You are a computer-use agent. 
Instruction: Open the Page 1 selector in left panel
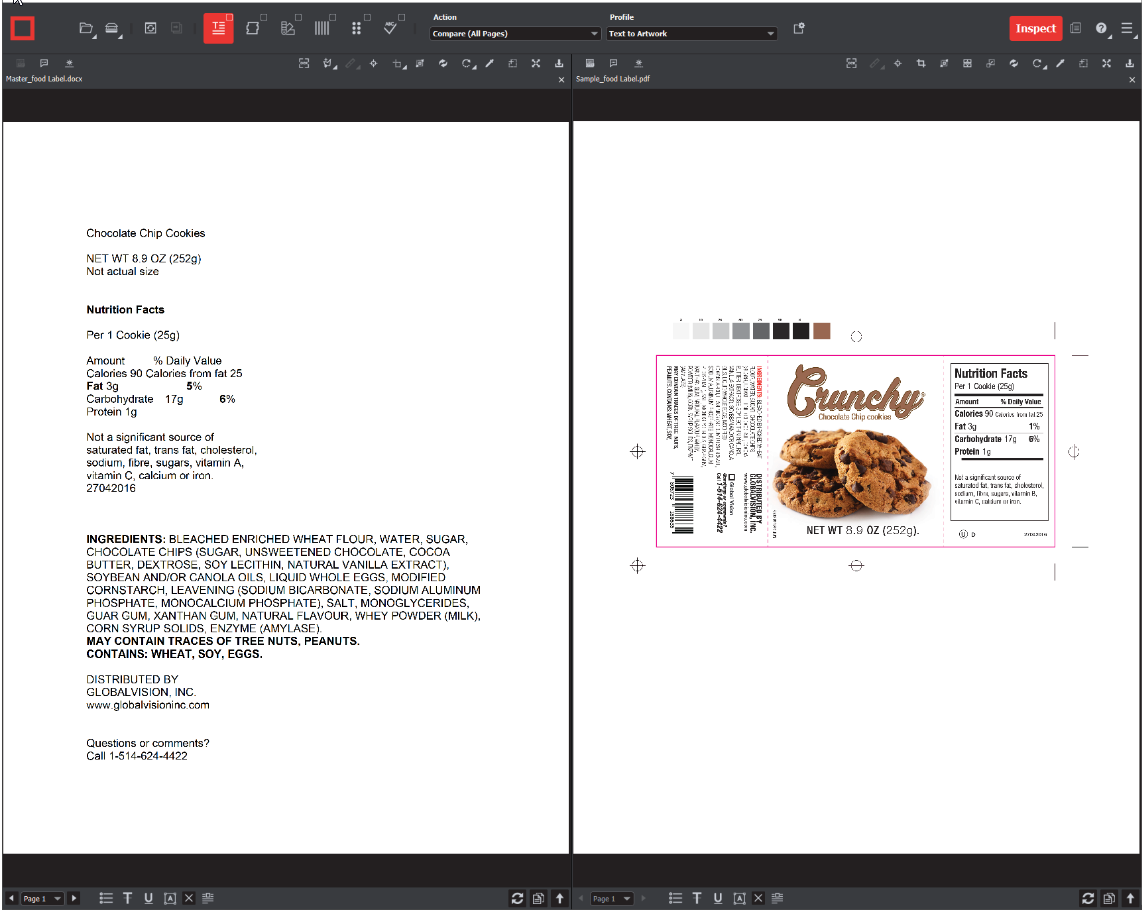click(42, 899)
